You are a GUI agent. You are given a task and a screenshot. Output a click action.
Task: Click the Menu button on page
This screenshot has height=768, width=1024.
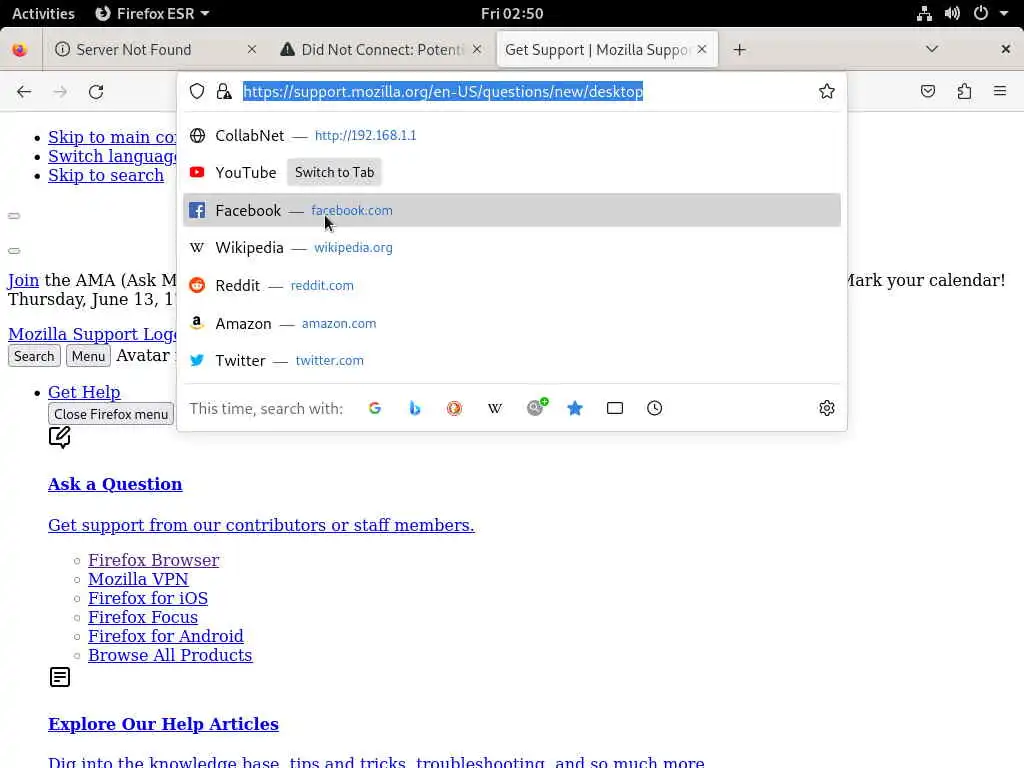[x=88, y=356]
